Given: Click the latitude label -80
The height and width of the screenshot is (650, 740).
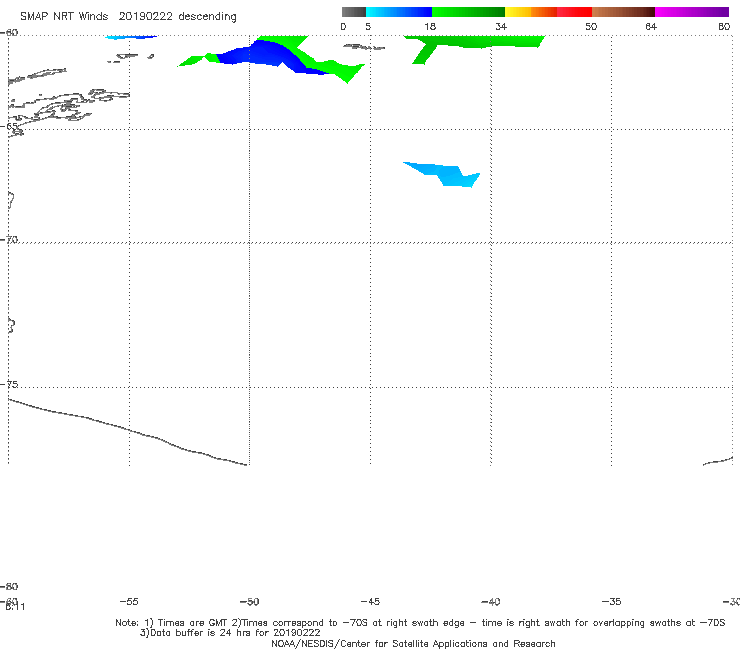Looking at the screenshot, I should [x=9, y=586].
